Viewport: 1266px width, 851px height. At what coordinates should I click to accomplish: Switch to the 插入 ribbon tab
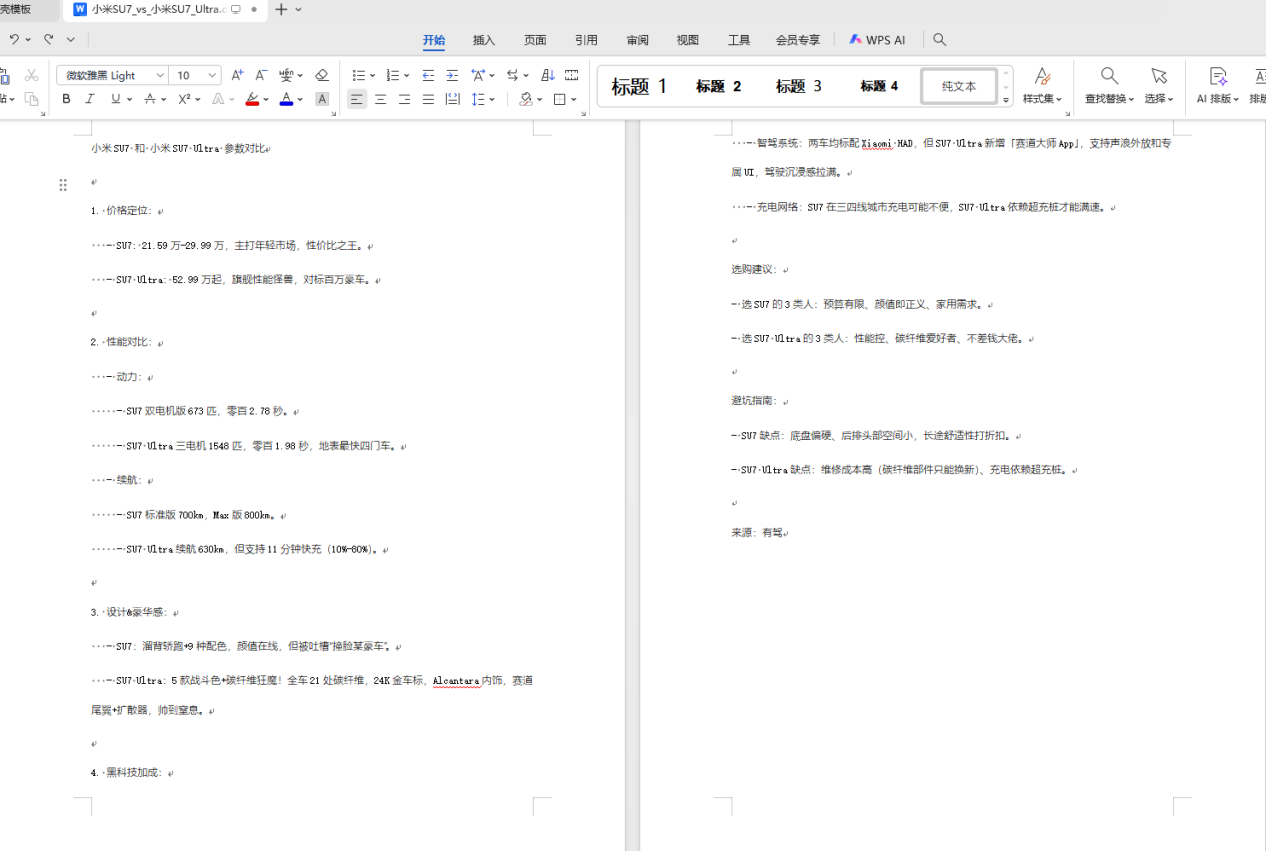[484, 40]
